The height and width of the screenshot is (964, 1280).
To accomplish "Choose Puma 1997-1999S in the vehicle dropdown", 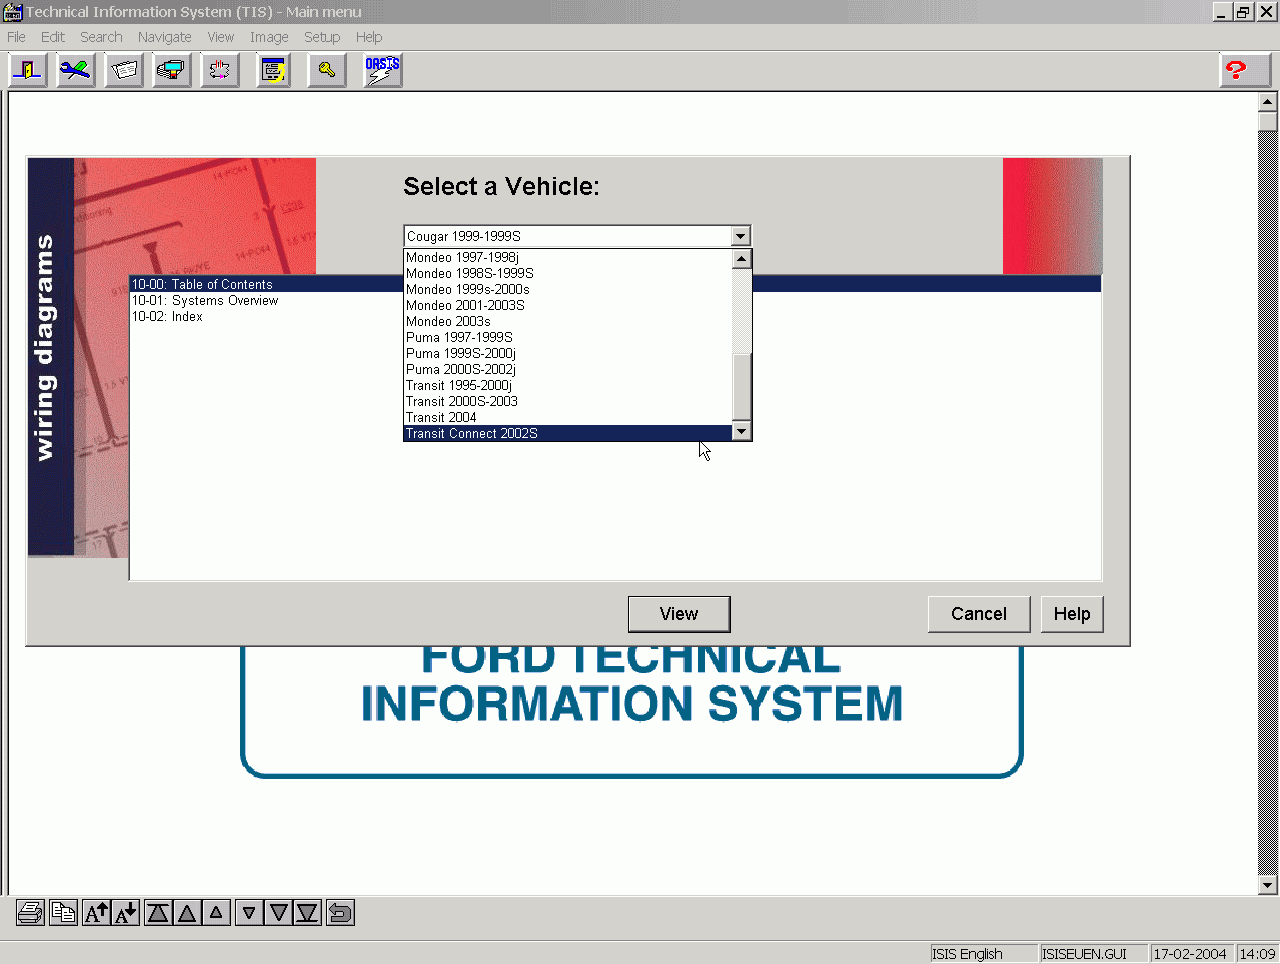I will pos(459,337).
